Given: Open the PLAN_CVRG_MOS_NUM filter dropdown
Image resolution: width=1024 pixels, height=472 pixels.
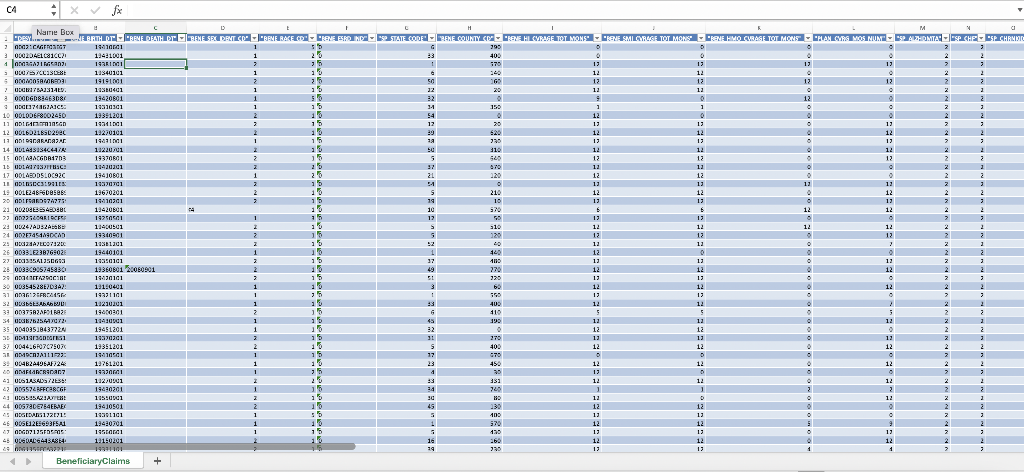Looking at the screenshot, I should tap(889, 38).
